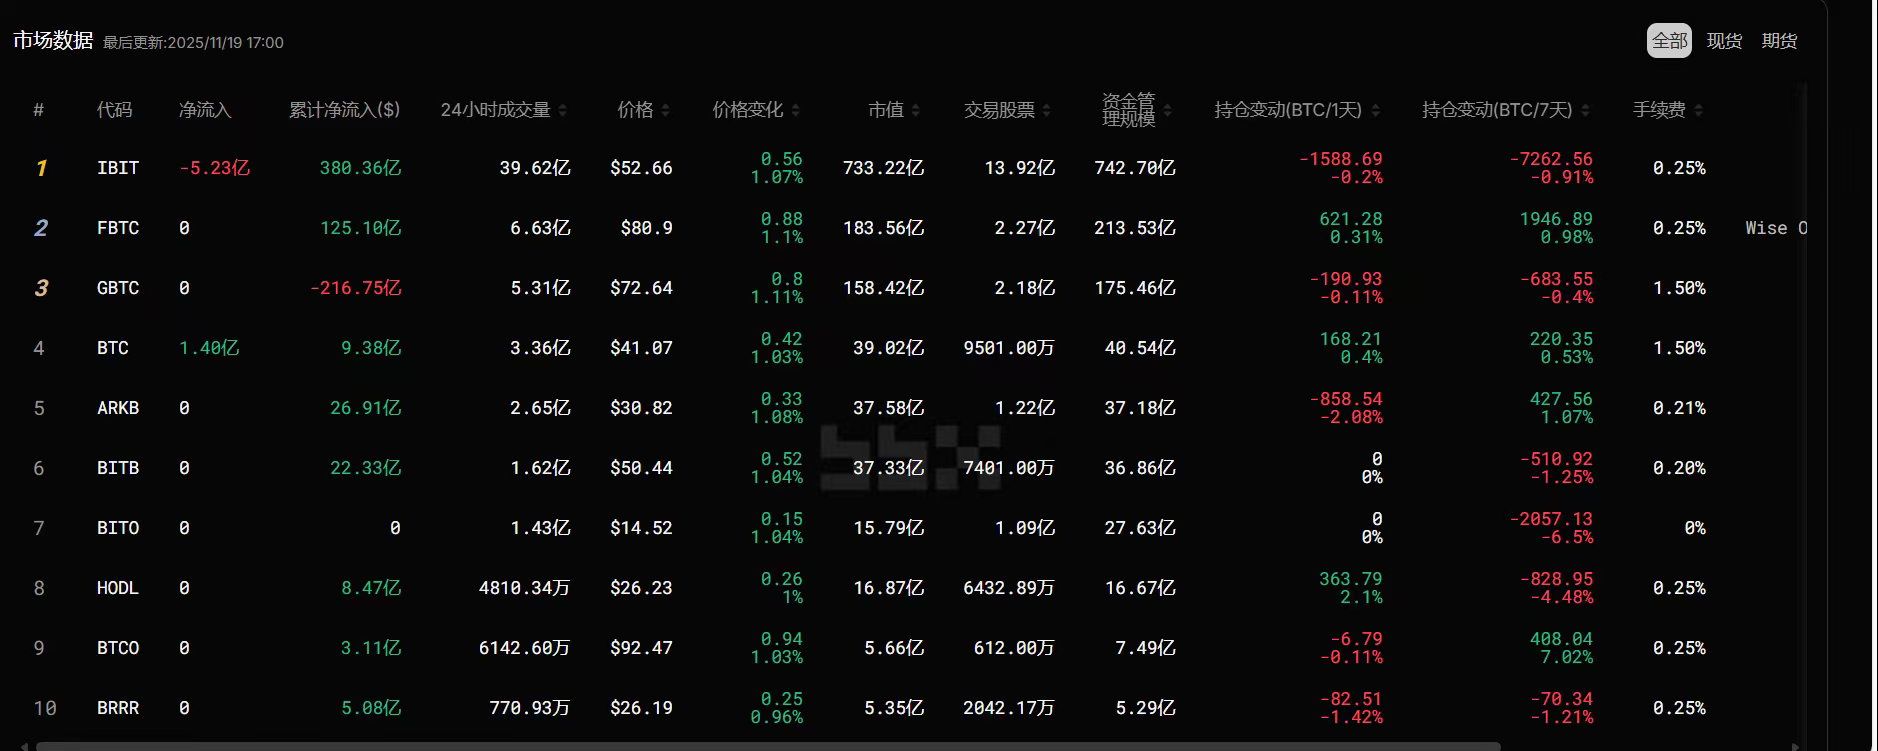Sort by 交易股票 using arrow icon
Image resolution: width=1878 pixels, height=751 pixels.
(1047, 110)
